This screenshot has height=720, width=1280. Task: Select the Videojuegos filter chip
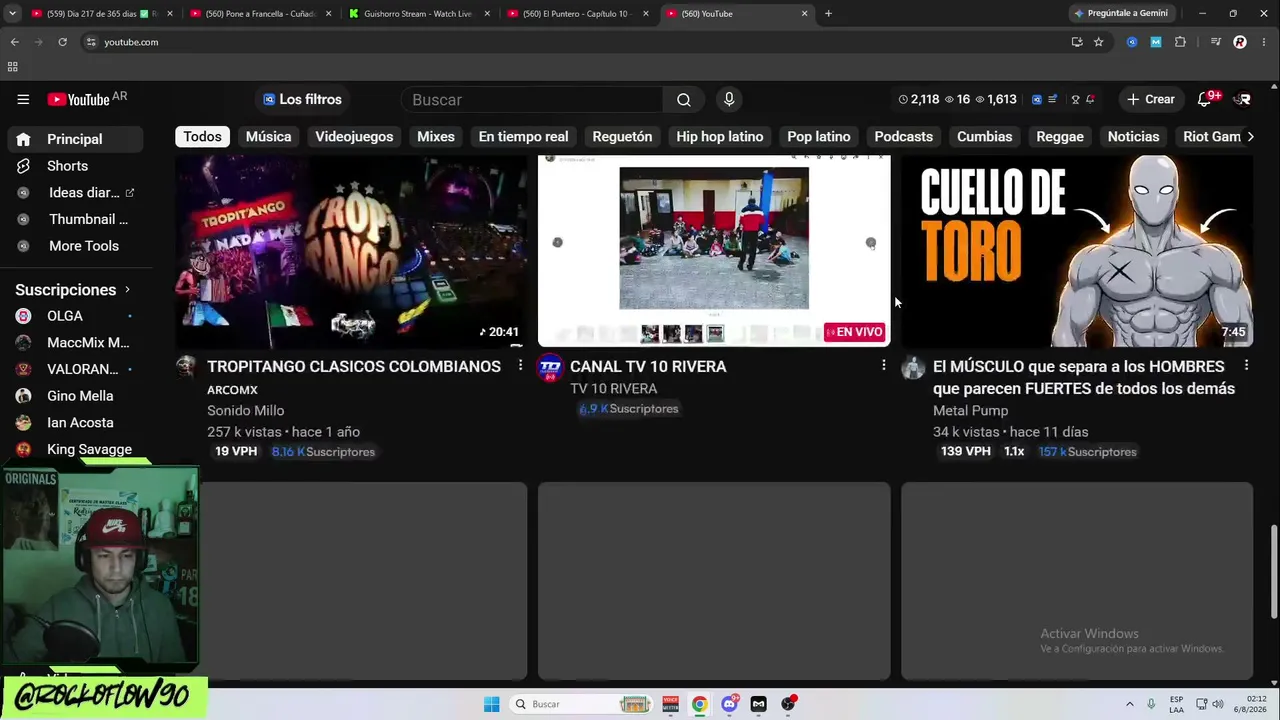pos(354,137)
